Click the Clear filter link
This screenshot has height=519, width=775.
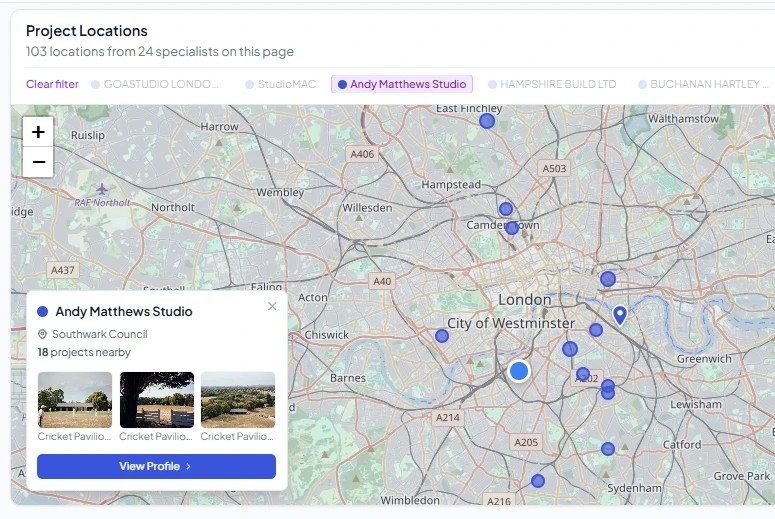click(x=52, y=84)
